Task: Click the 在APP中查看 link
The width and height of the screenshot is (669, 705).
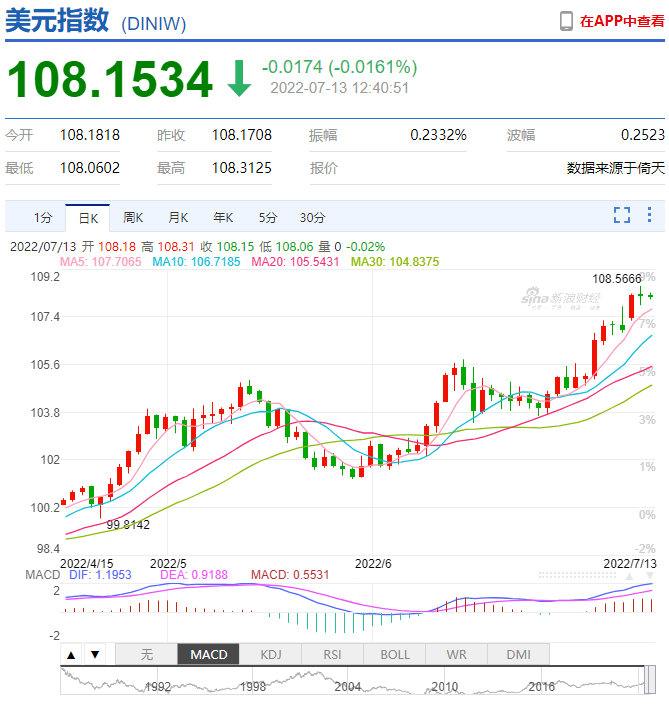Action: click(x=621, y=21)
